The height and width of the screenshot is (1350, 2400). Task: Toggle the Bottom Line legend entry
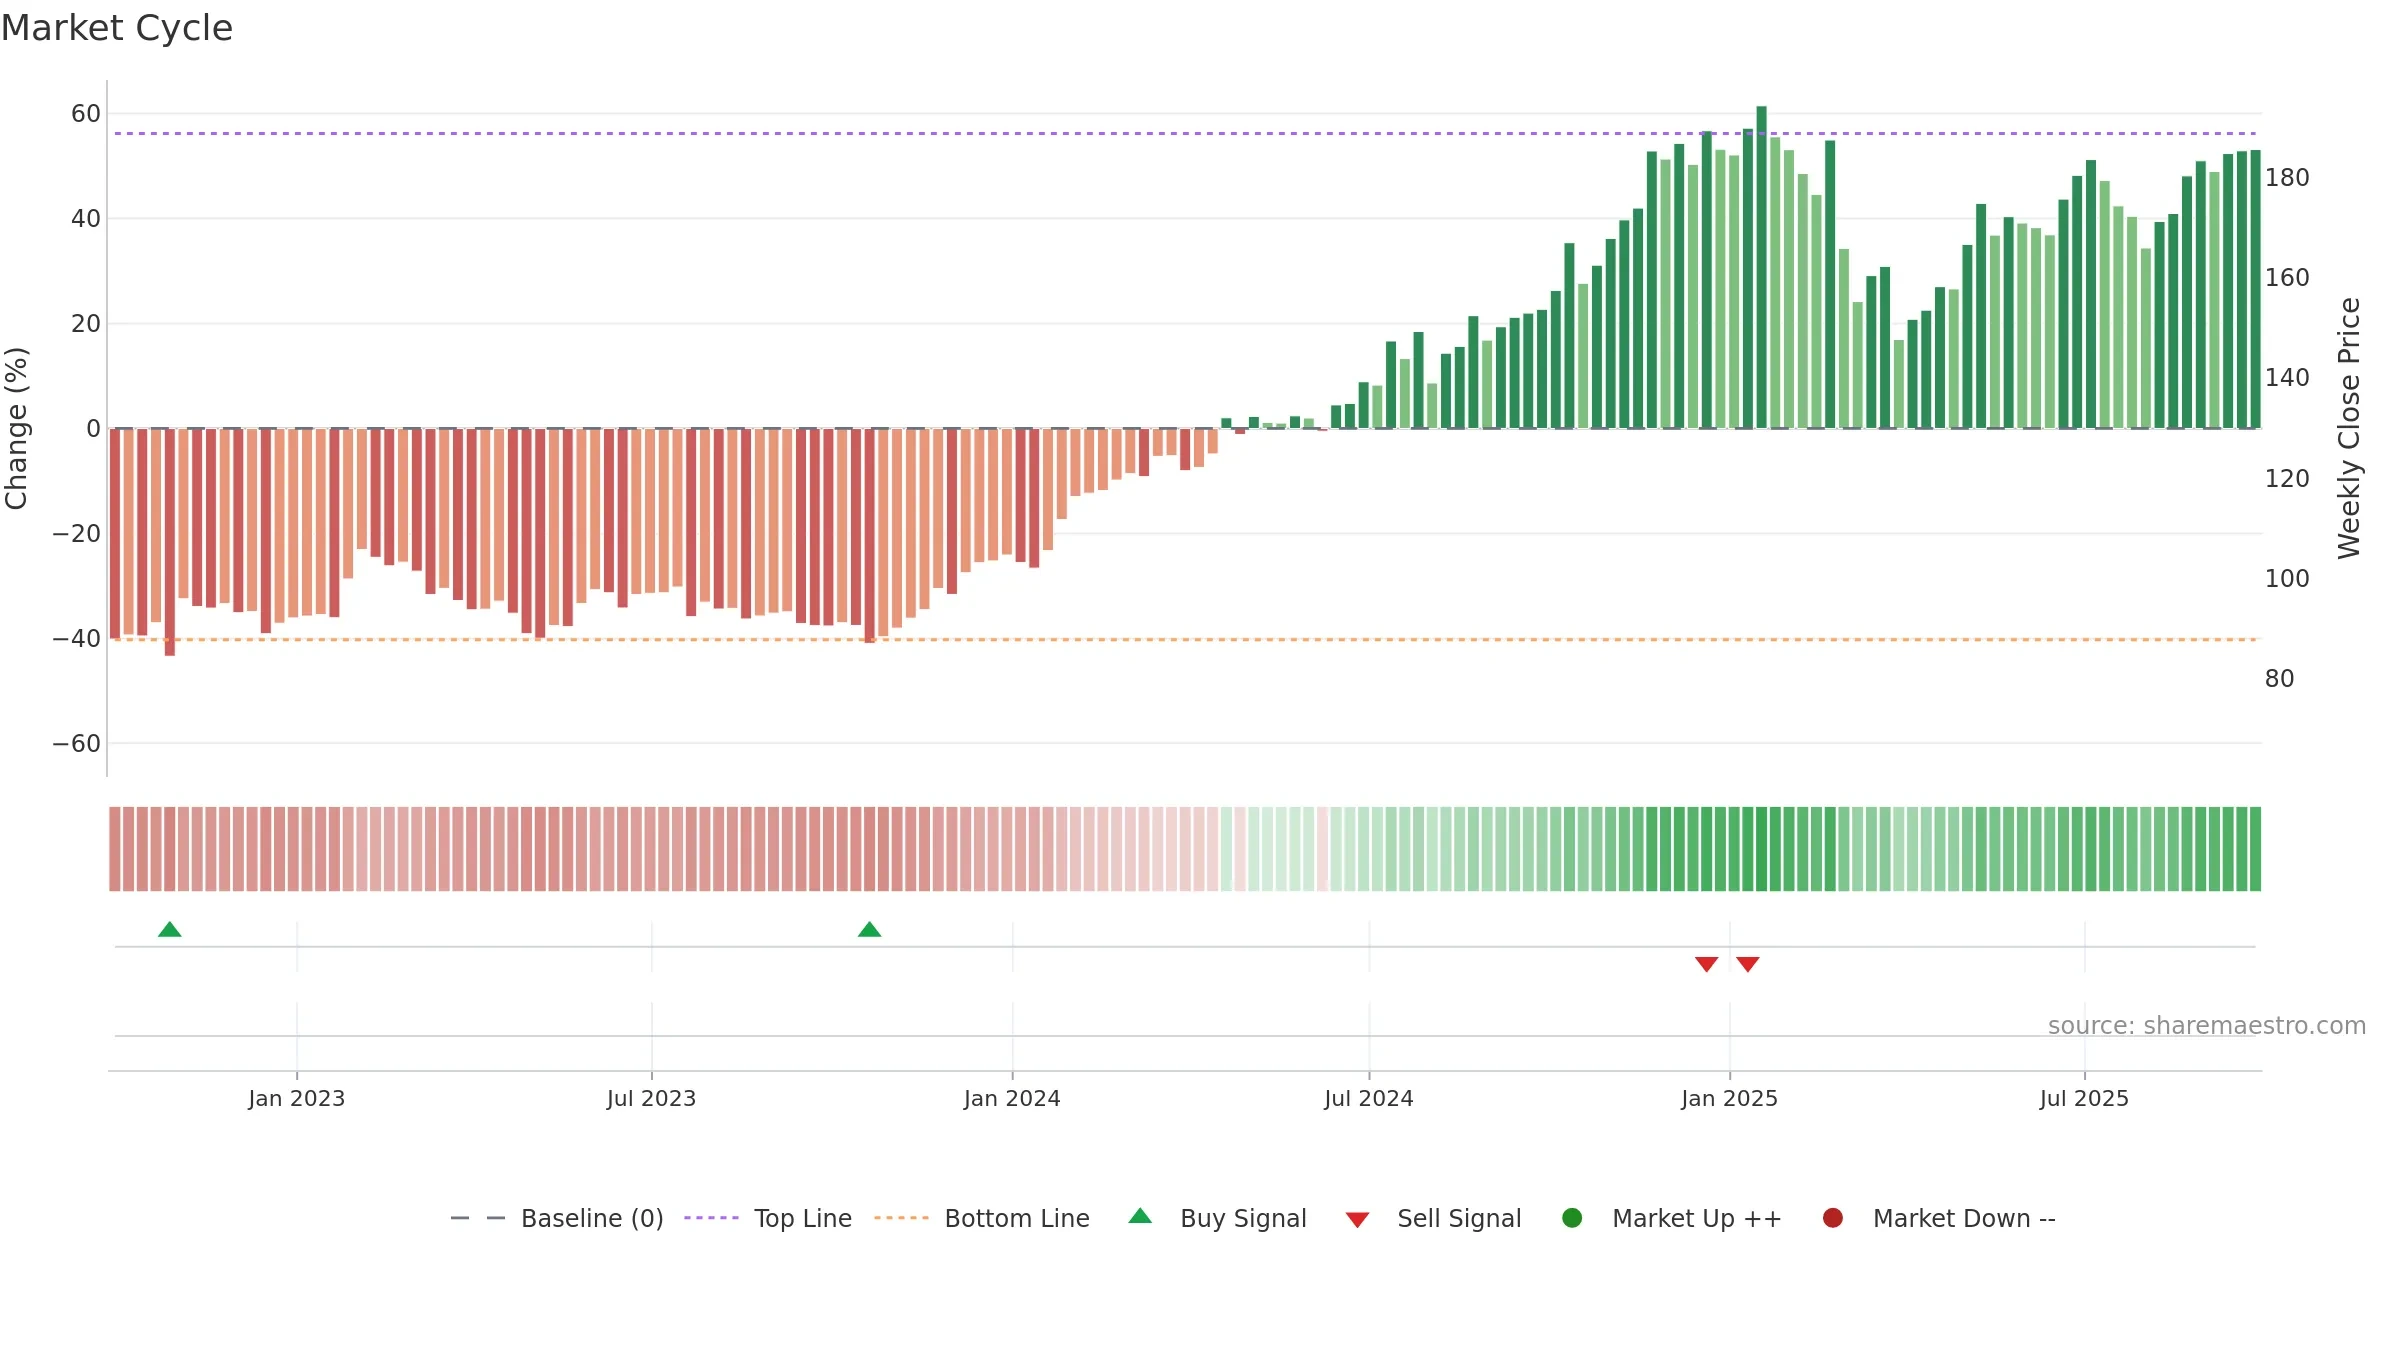pos(982,1218)
